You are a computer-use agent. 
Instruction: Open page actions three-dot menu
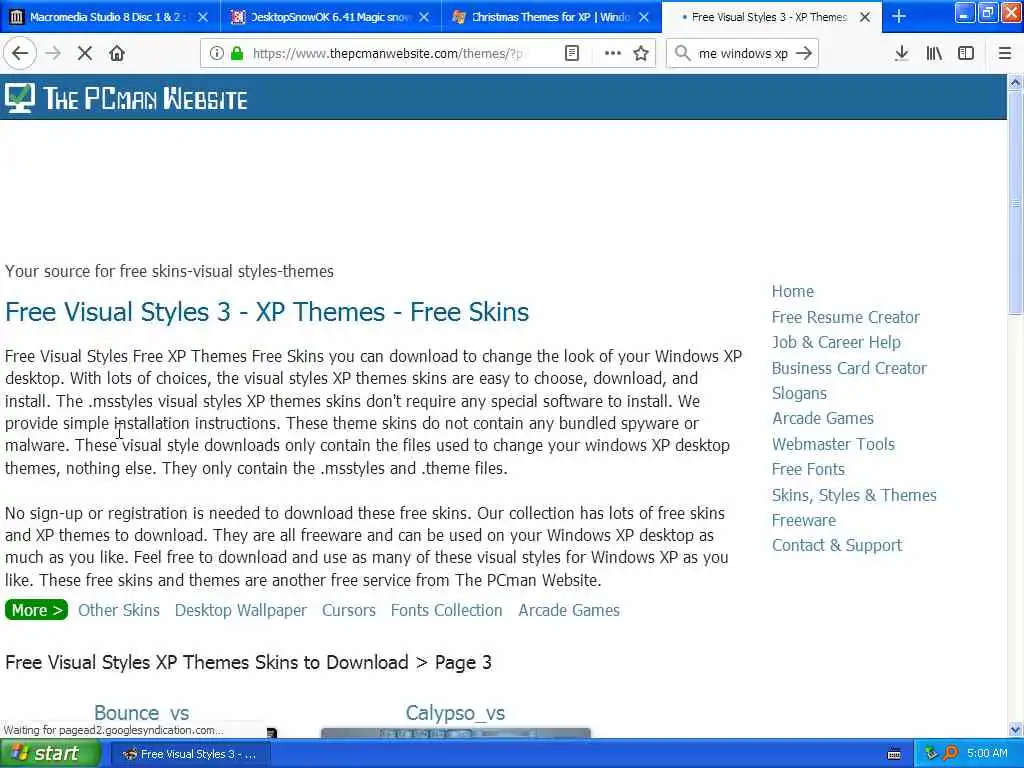tap(613, 54)
